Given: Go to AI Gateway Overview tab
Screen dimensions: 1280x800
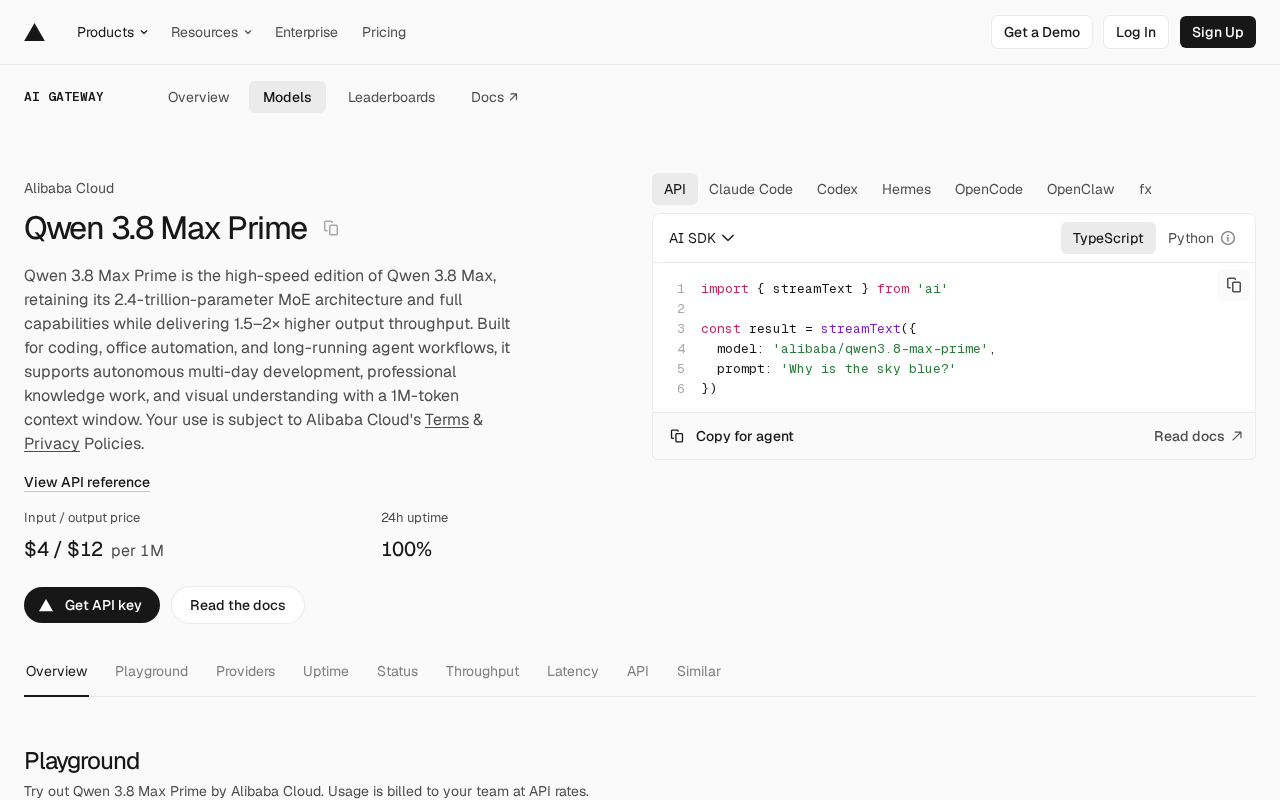Looking at the screenshot, I should pyautogui.click(x=199, y=97).
